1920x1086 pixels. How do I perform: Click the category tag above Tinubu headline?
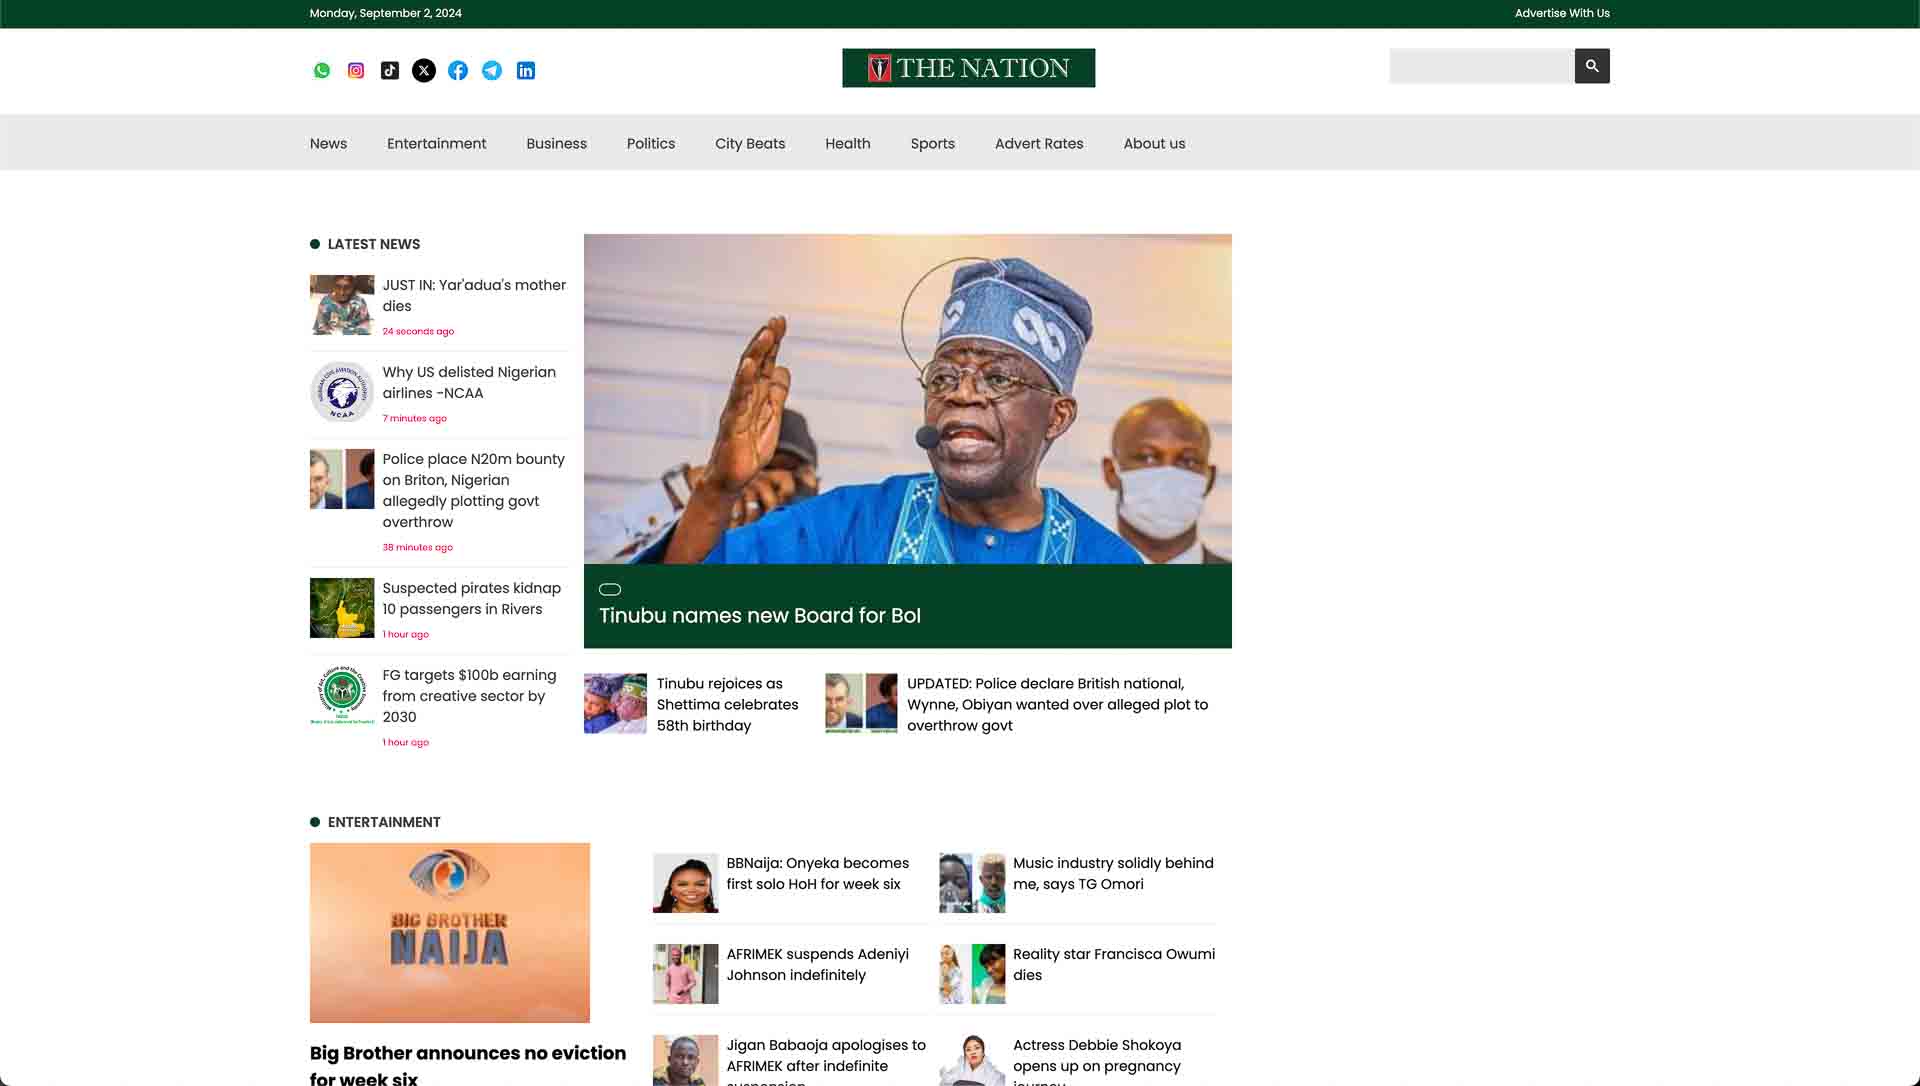pos(610,589)
